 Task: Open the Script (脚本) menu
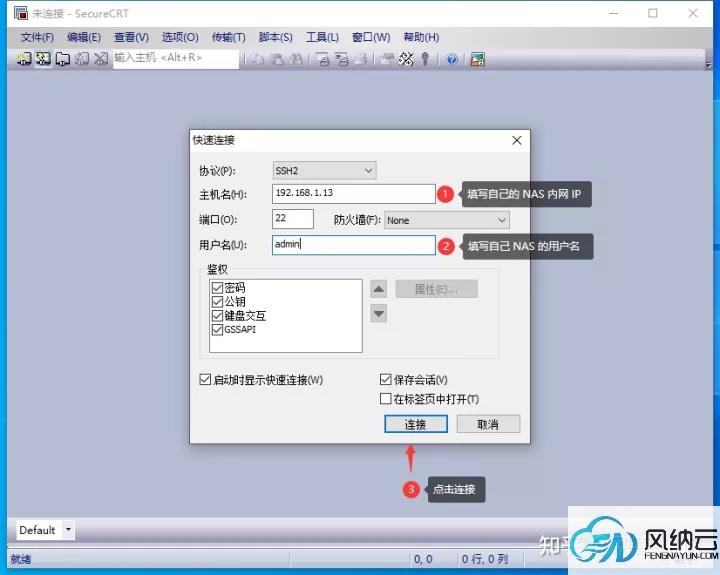click(276, 37)
